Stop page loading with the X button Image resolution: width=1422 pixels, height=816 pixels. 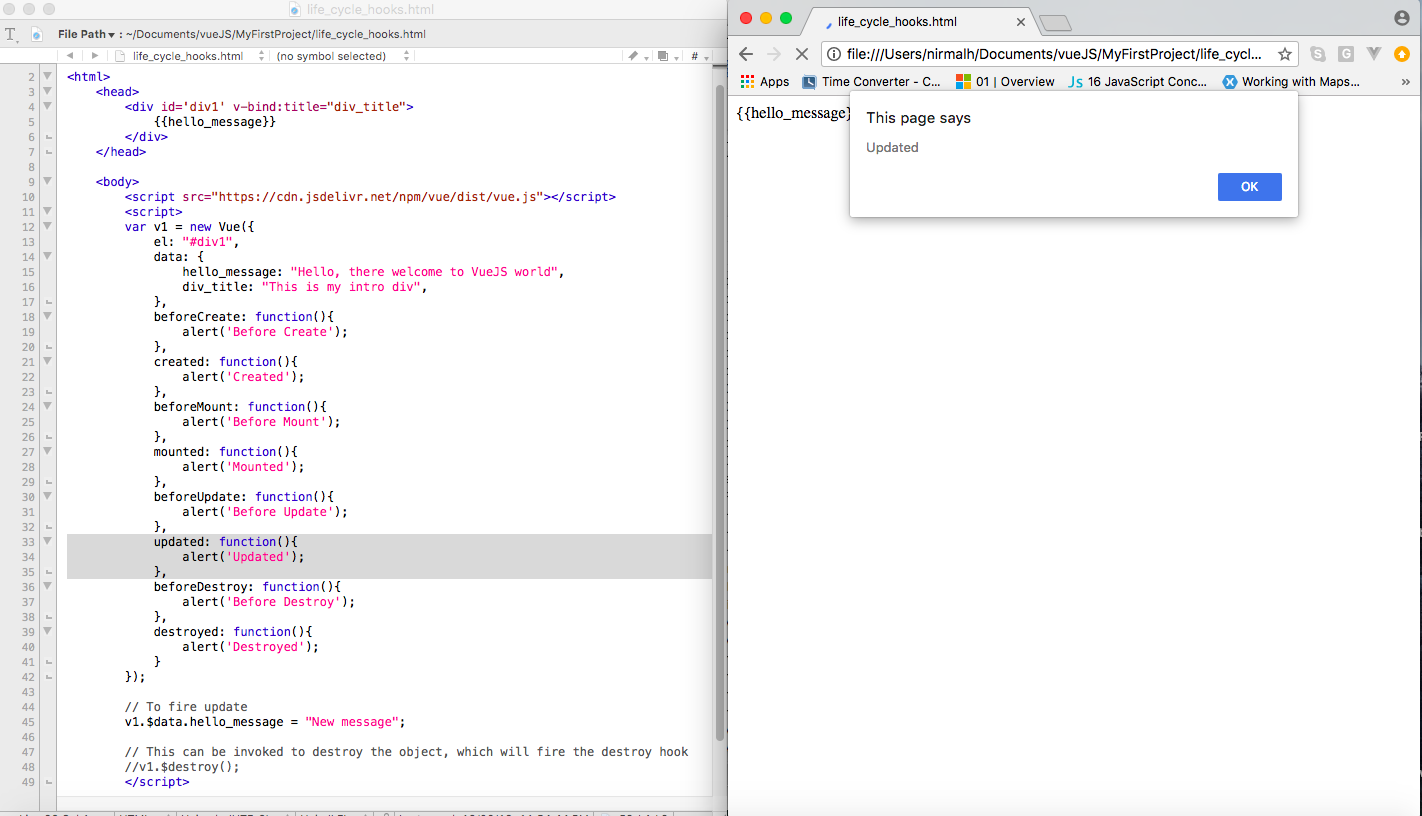click(801, 54)
